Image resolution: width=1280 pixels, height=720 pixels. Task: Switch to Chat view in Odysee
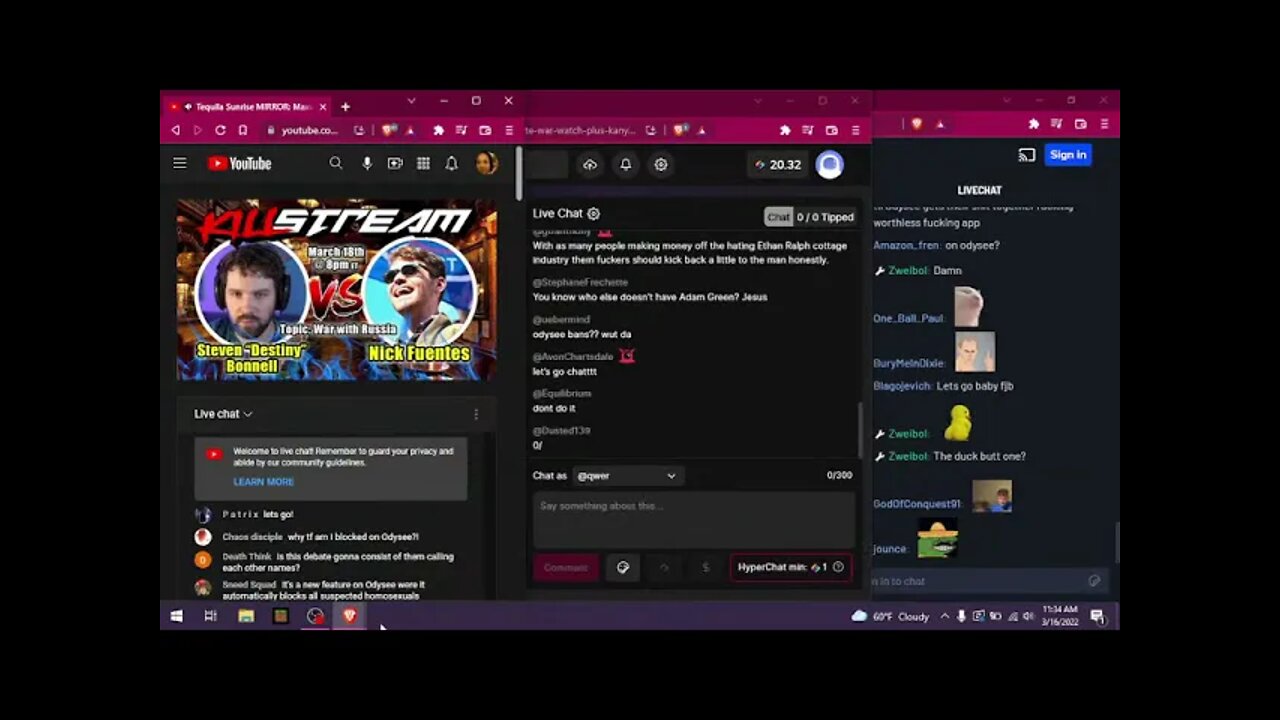pyautogui.click(x=778, y=217)
